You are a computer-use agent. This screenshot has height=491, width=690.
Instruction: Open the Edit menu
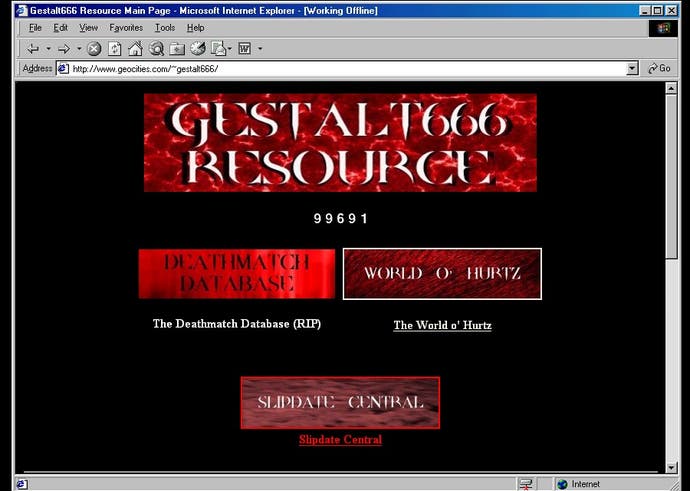coord(60,28)
